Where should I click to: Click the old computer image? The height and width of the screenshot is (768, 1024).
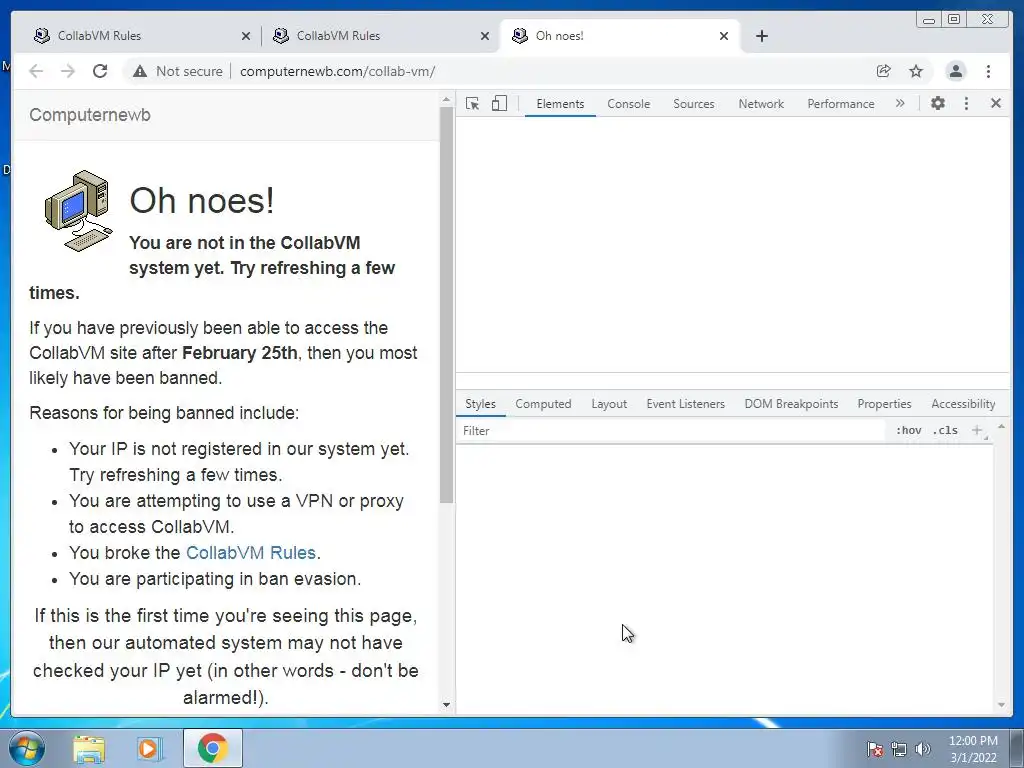pos(78,210)
